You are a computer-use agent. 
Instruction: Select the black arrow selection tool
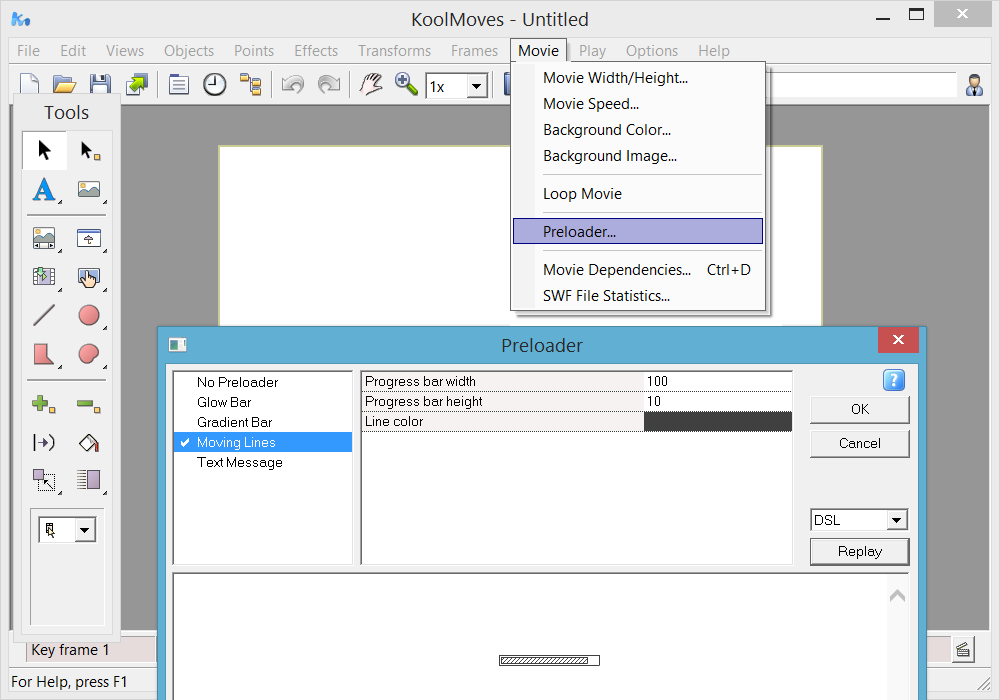tap(44, 150)
